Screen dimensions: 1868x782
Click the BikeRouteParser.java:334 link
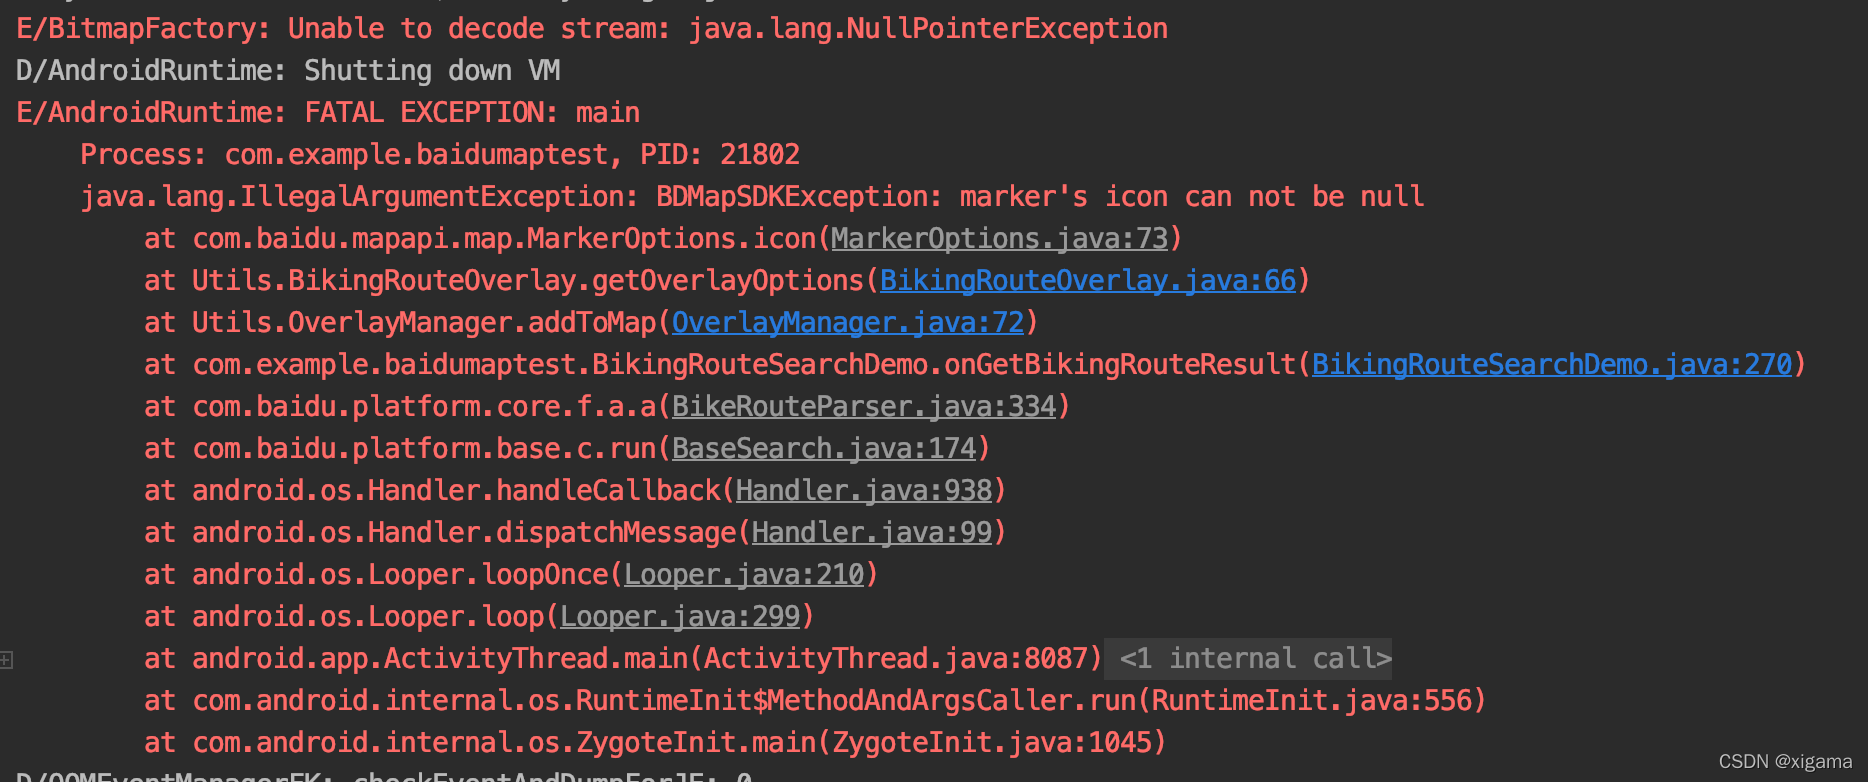864,406
